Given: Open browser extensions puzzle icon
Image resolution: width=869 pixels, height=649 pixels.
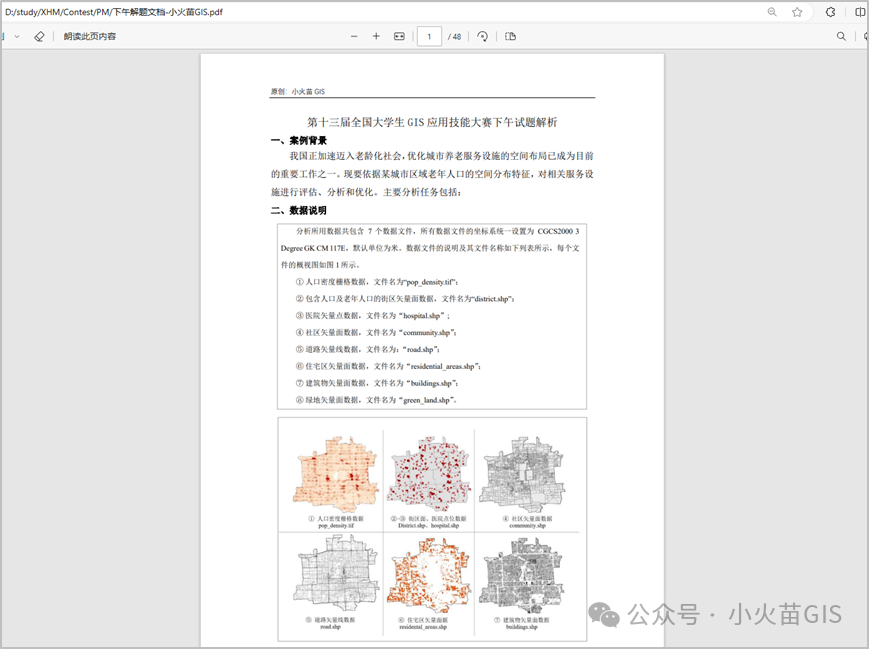Looking at the screenshot, I should pyautogui.click(x=830, y=12).
